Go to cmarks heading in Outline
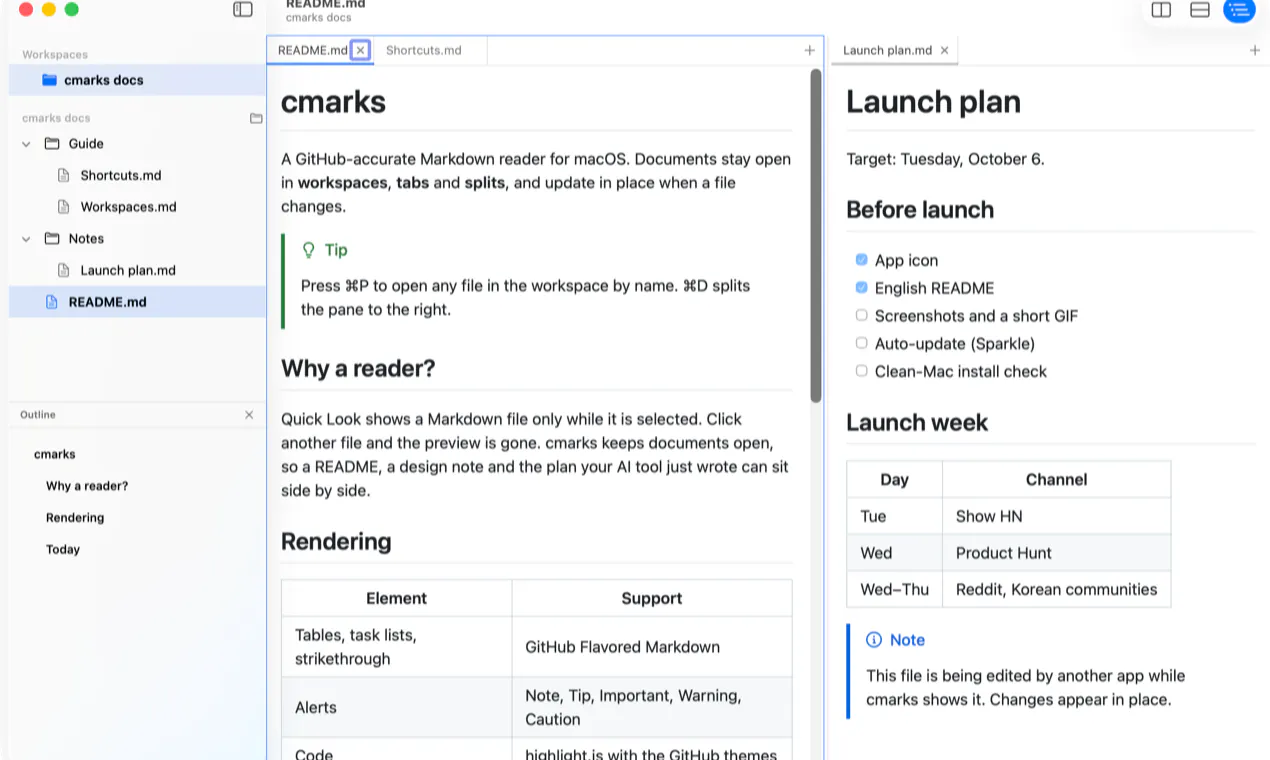 click(x=55, y=454)
